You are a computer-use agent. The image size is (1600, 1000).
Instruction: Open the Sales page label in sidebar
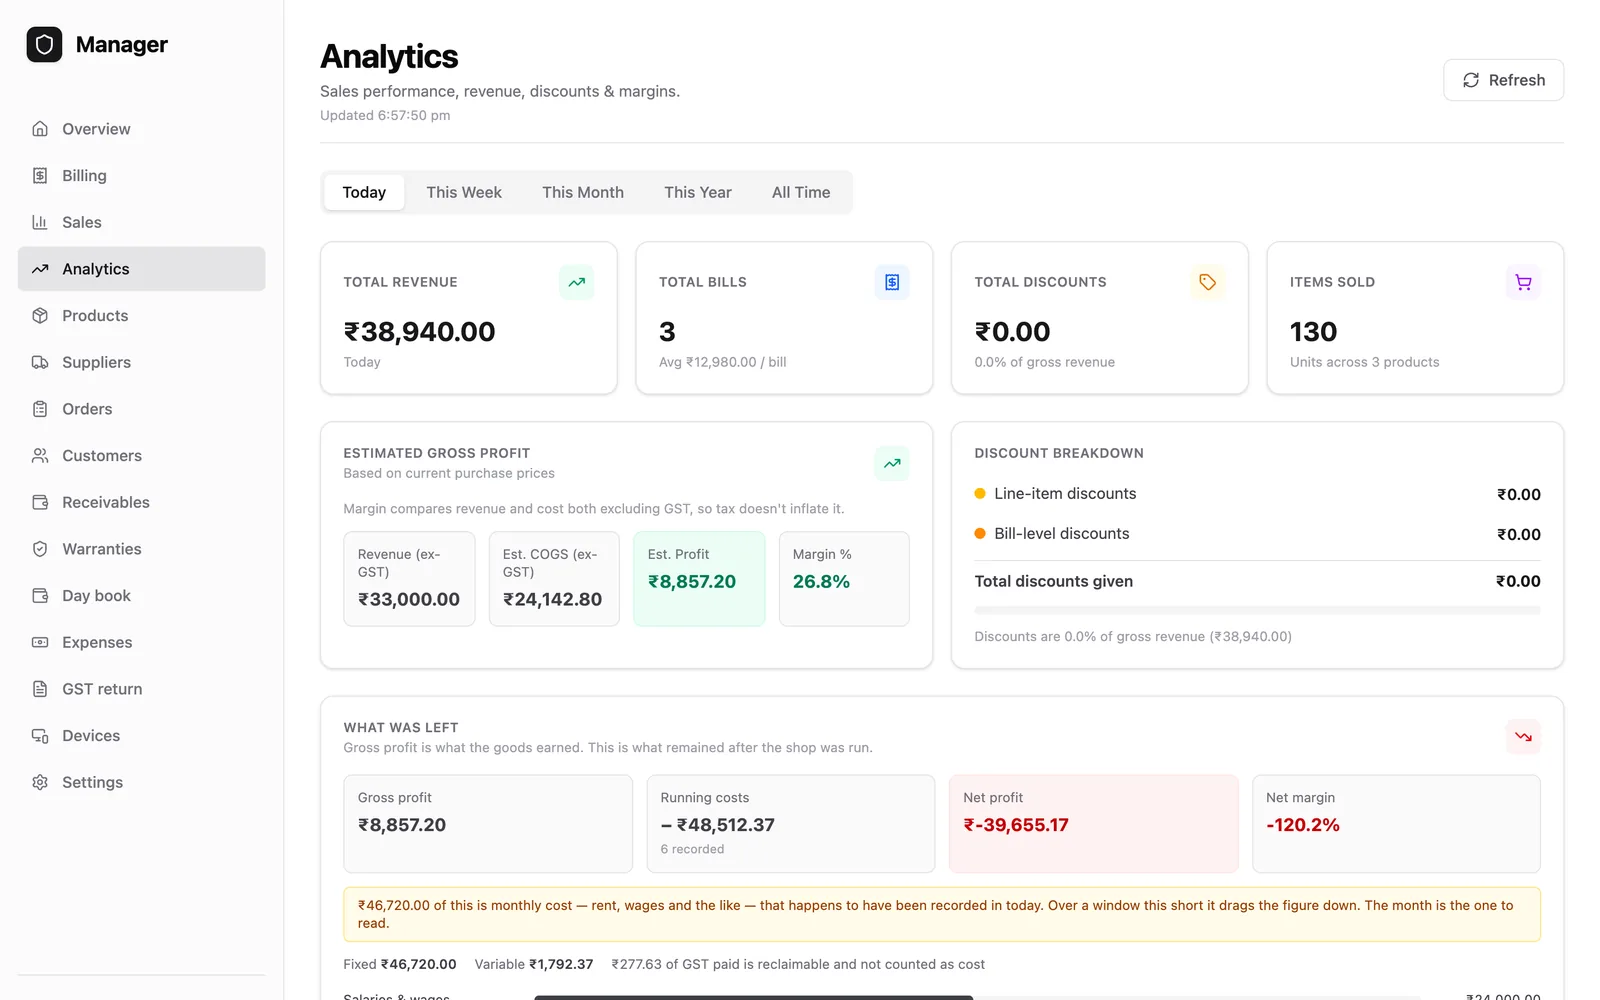[82, 222]
